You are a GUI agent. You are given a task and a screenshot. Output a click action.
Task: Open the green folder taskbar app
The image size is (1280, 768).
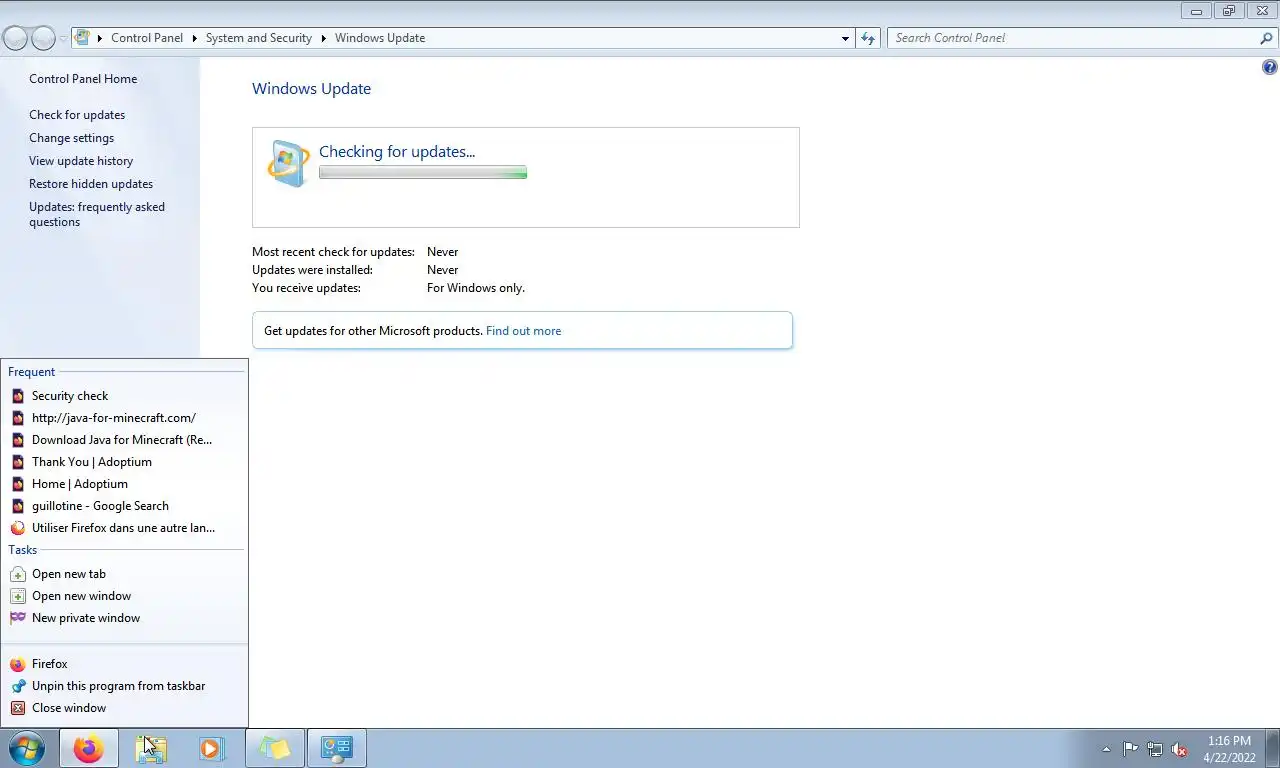coord(274,748)
